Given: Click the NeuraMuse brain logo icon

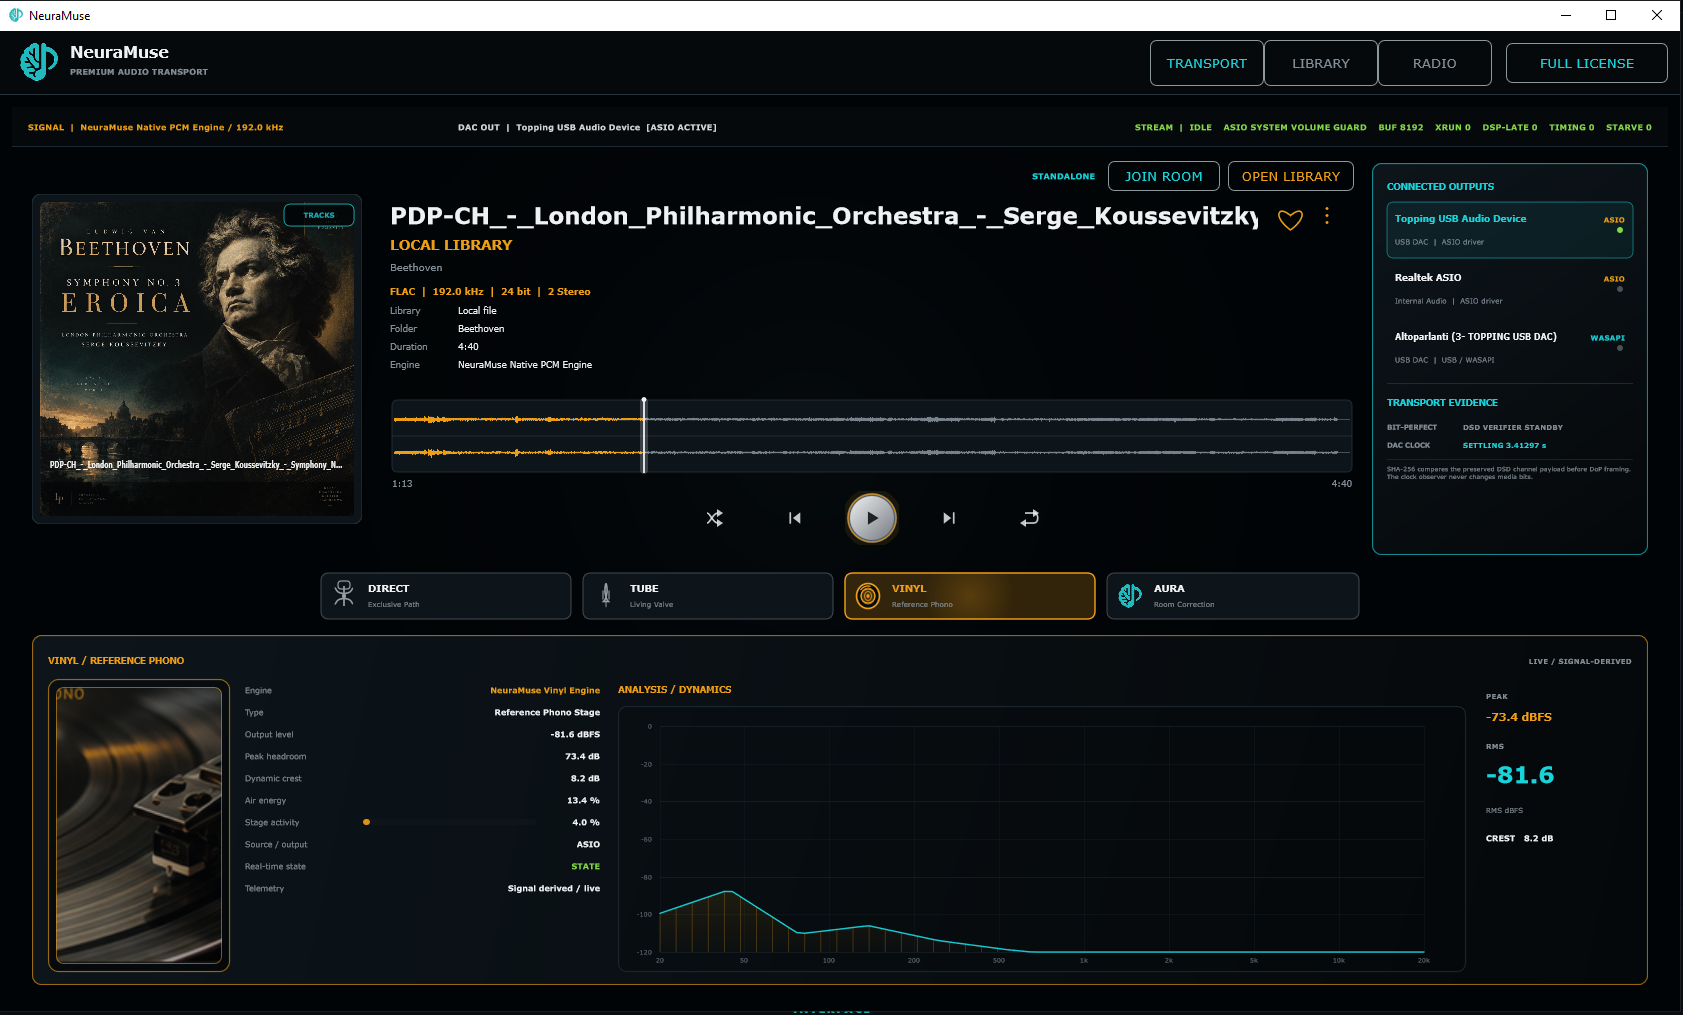Looking at the screenshot, I should (x=39, y=62).
